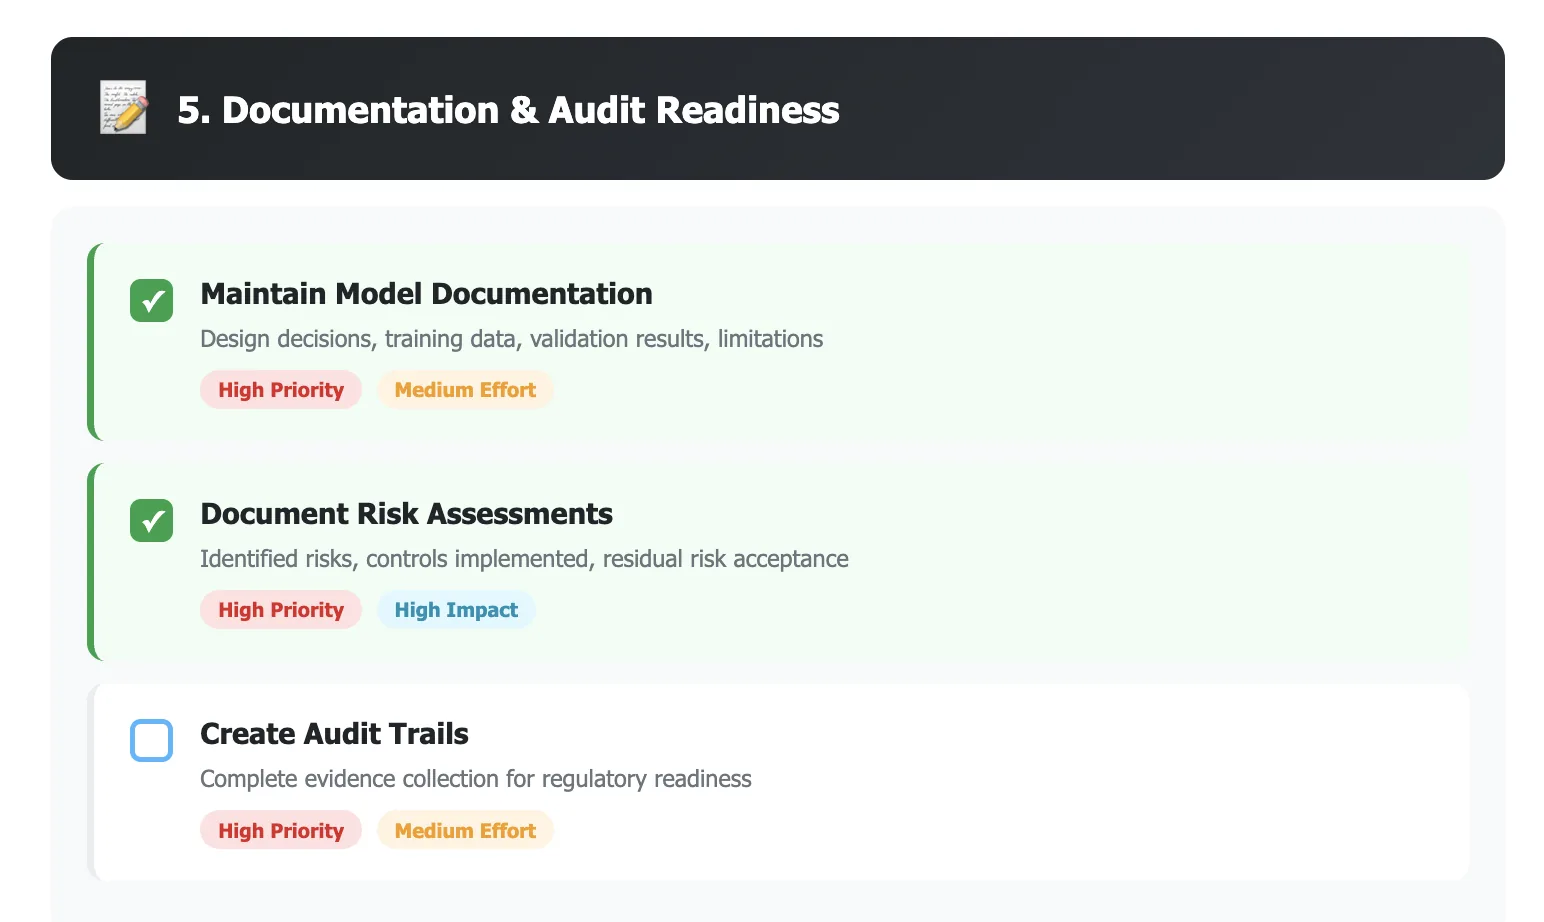The image size is (1544, 922).
Task: Click the Documentation & Audit Readiness heading
Action: coord(508,110)
